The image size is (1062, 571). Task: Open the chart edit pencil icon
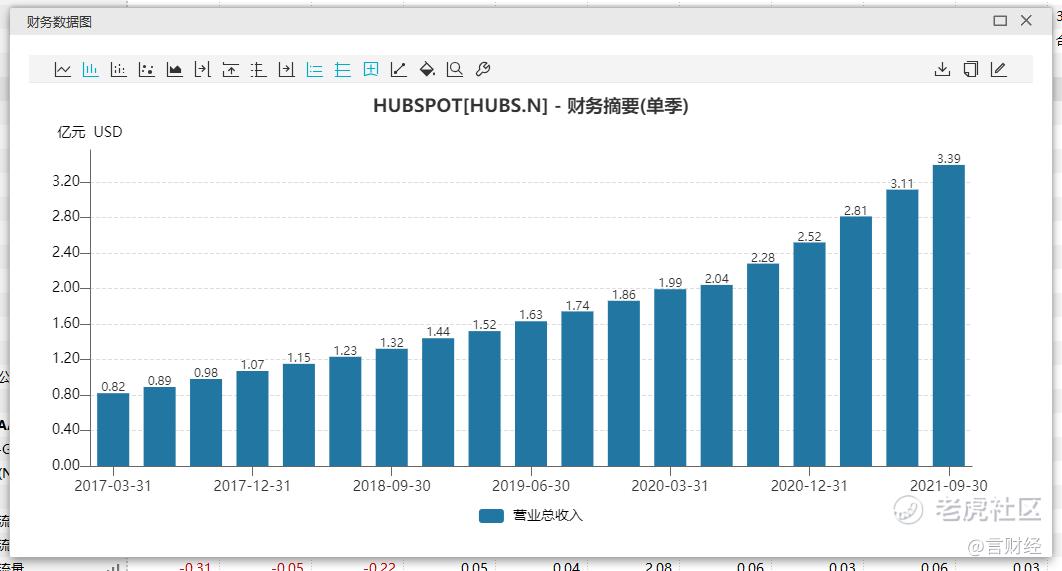pos(998,69)
